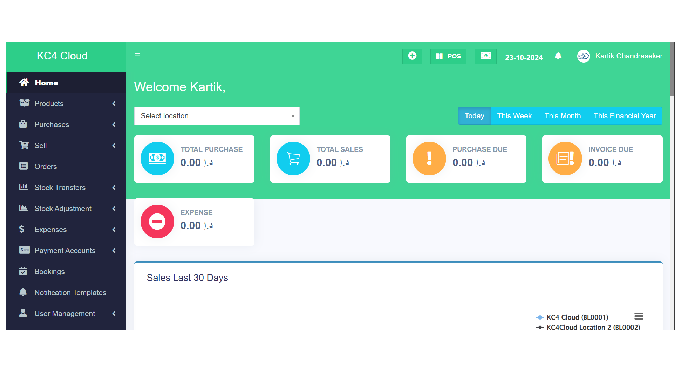This screenshot has height=390, width=680.
Task: Toggle the sidebar hamburger icon
Action: (137, 55)
